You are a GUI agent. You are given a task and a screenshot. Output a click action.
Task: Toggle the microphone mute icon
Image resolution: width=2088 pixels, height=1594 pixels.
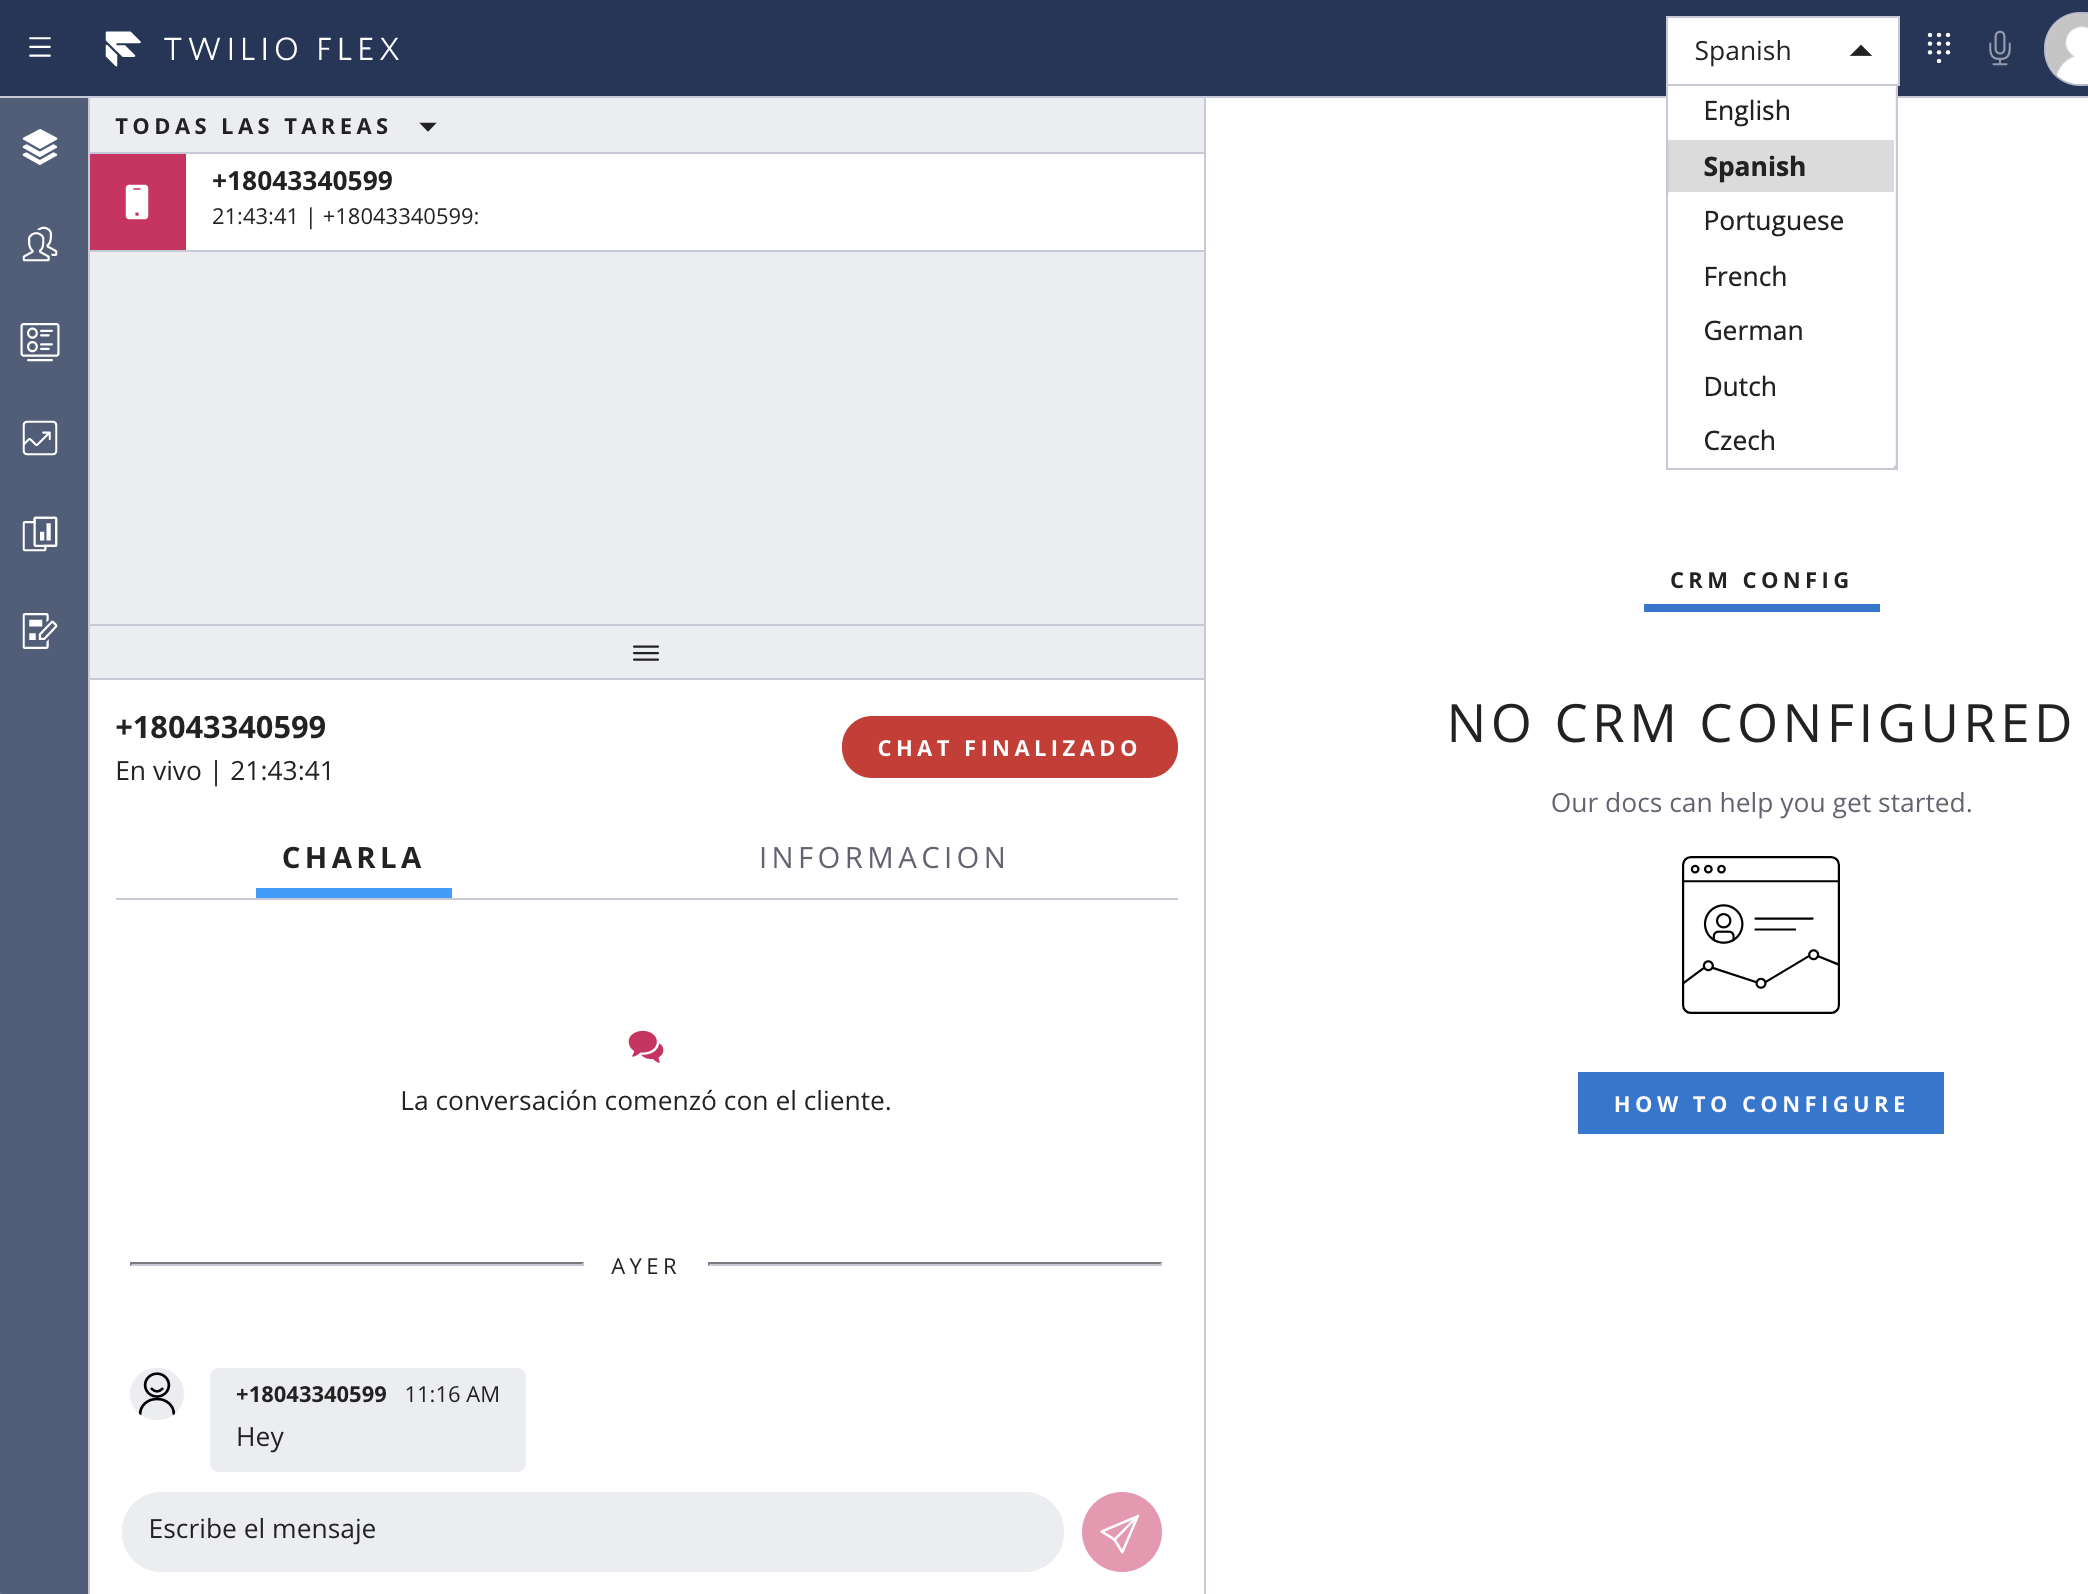click(x=1999, y=47)
